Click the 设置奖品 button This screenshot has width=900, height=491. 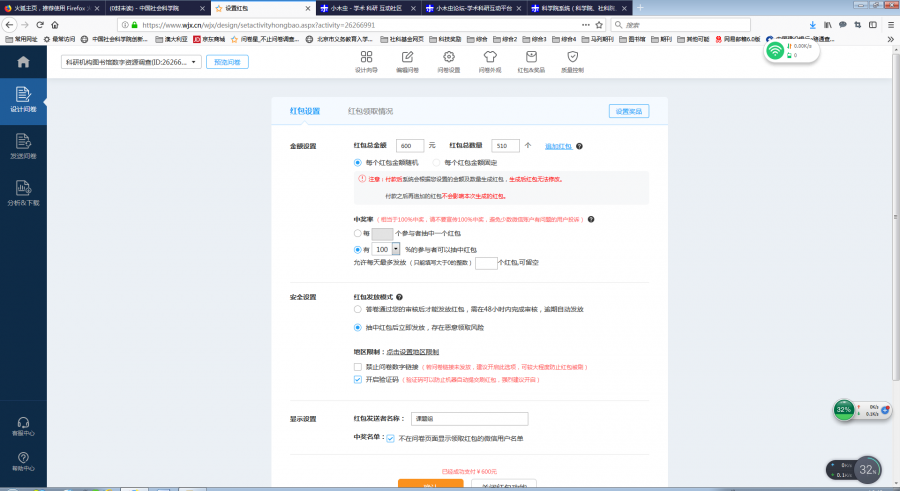click(628, 111)
